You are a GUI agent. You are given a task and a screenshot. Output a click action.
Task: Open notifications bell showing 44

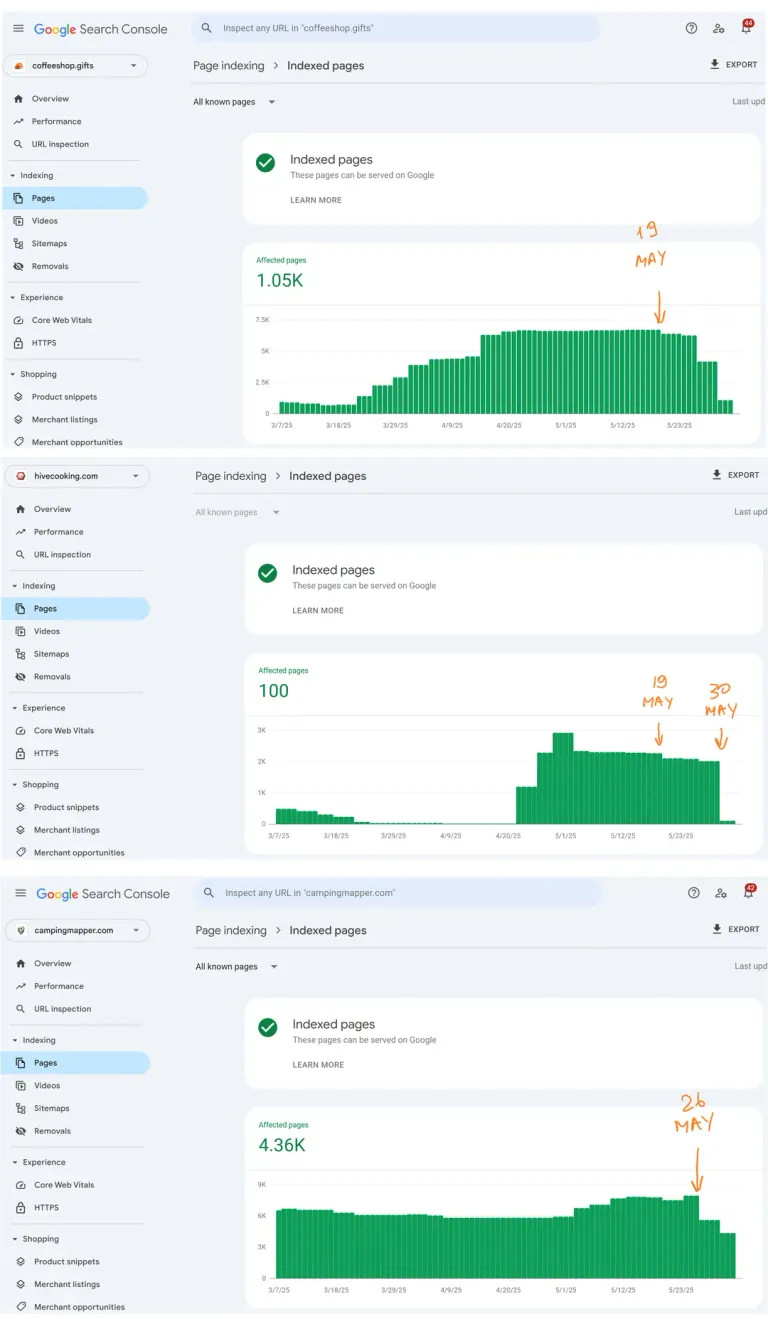point(746,28)
